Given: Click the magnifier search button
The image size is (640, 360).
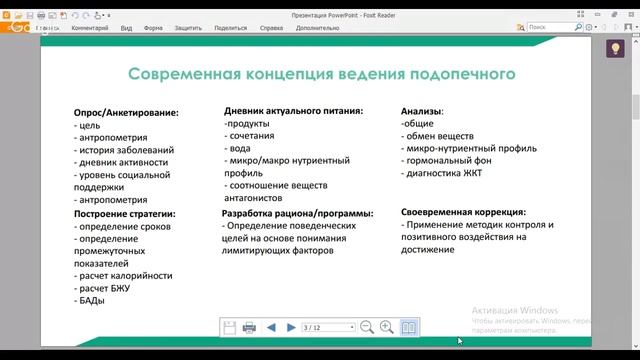Looking at the screenshot, I should click(x=578, y=27).
